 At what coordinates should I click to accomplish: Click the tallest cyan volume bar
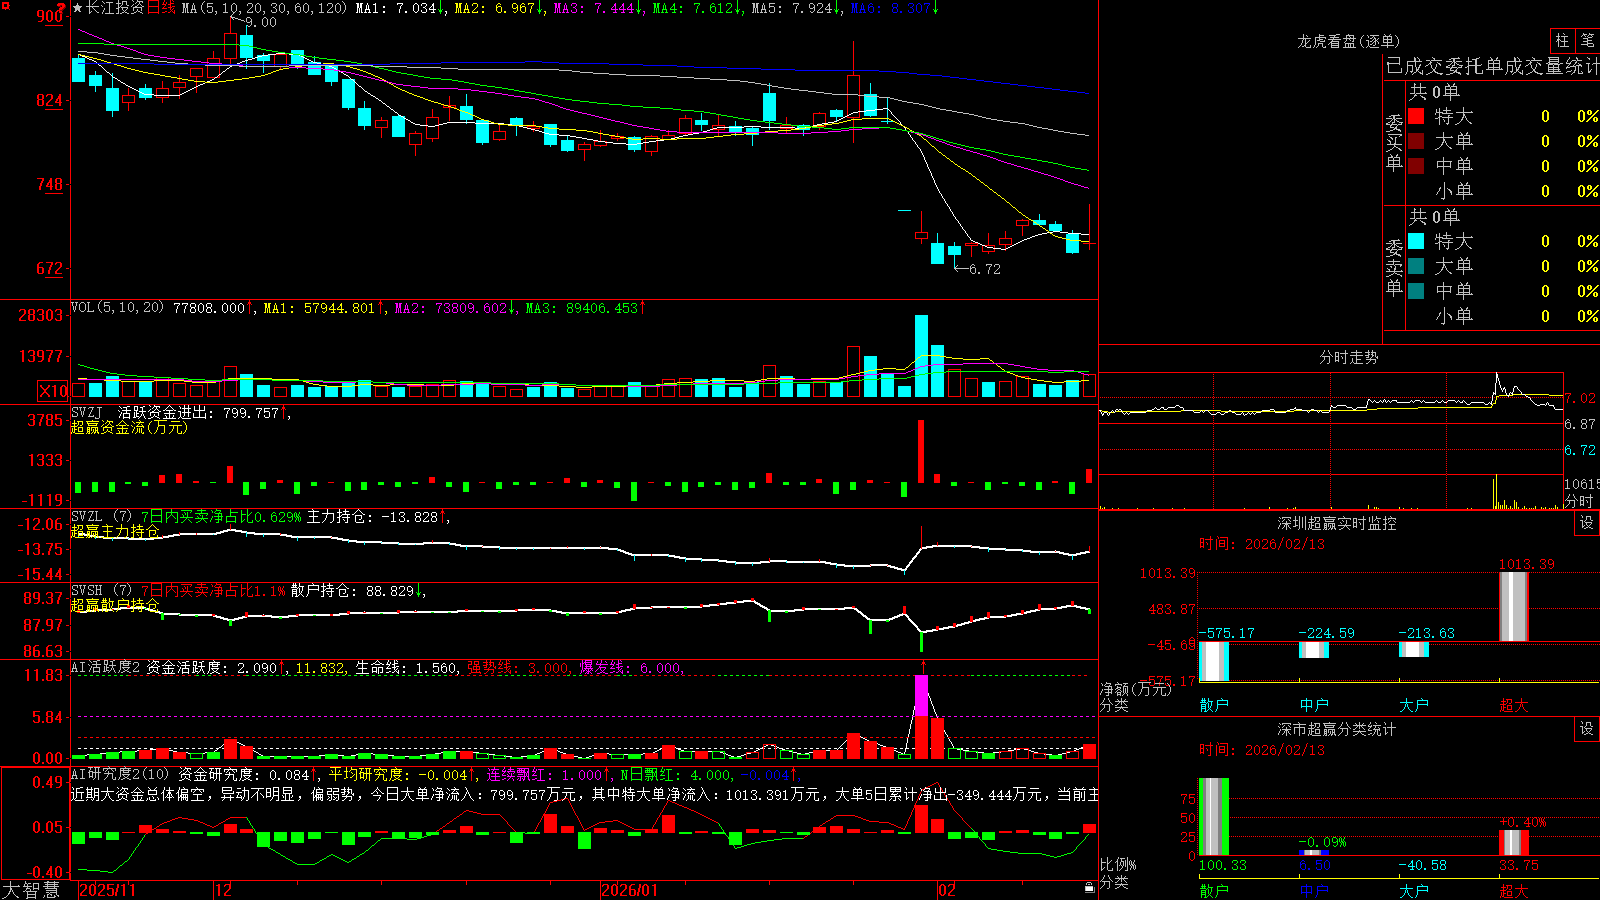tap(921, 356)
